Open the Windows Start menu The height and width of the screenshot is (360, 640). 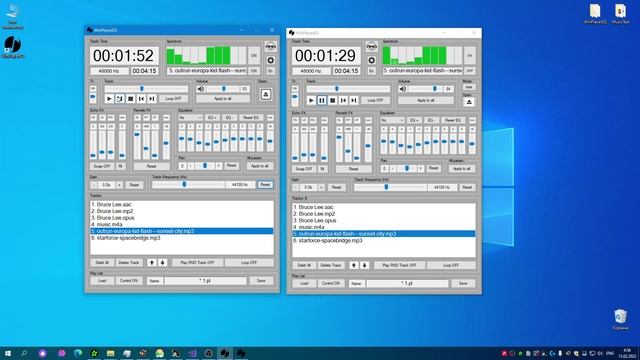[x=8, y=353]
